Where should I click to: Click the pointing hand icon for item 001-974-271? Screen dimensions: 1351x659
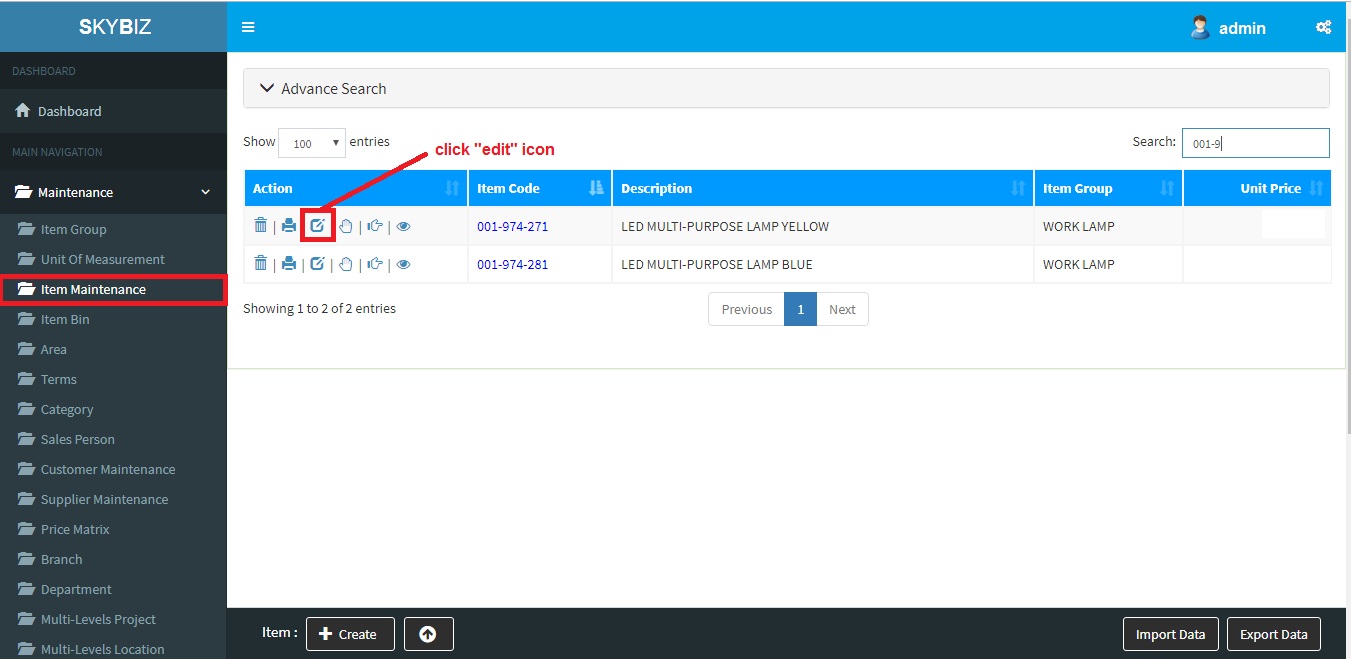click(x=375, y=226)
